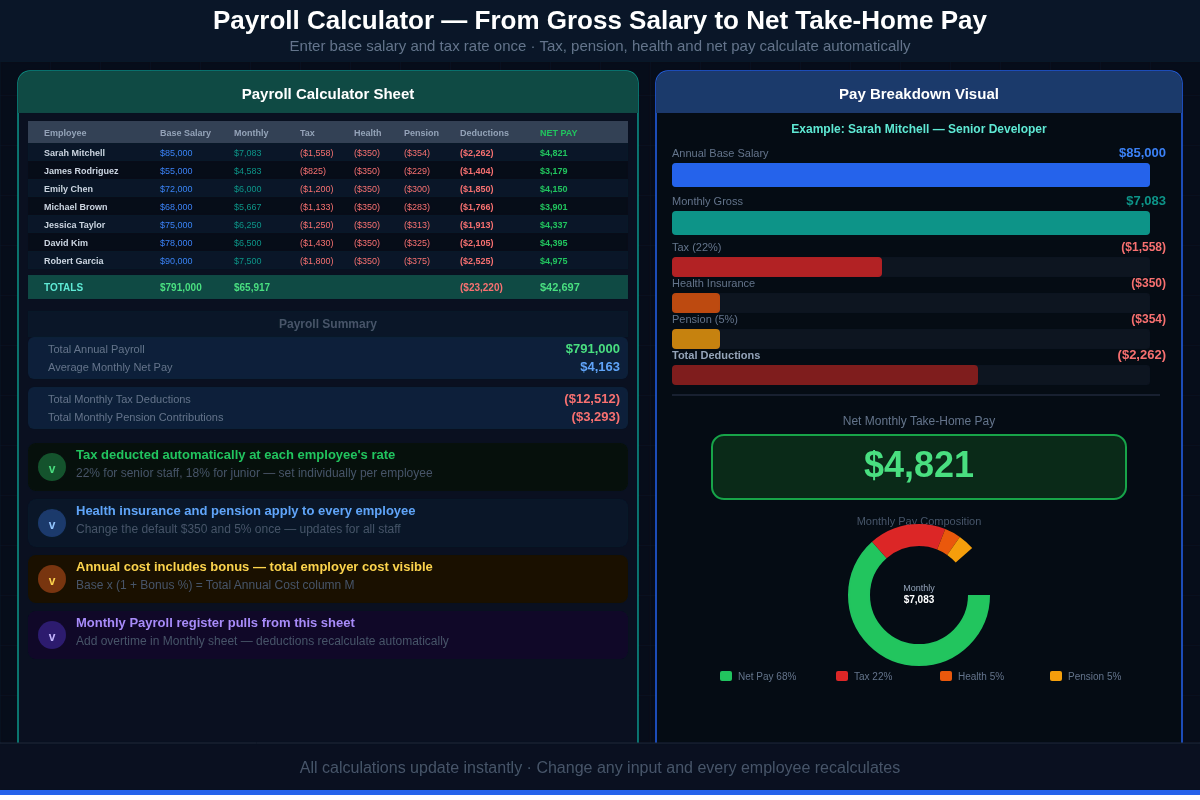
Task: Click the center of the Monthly donut chart
Action: 918,595
